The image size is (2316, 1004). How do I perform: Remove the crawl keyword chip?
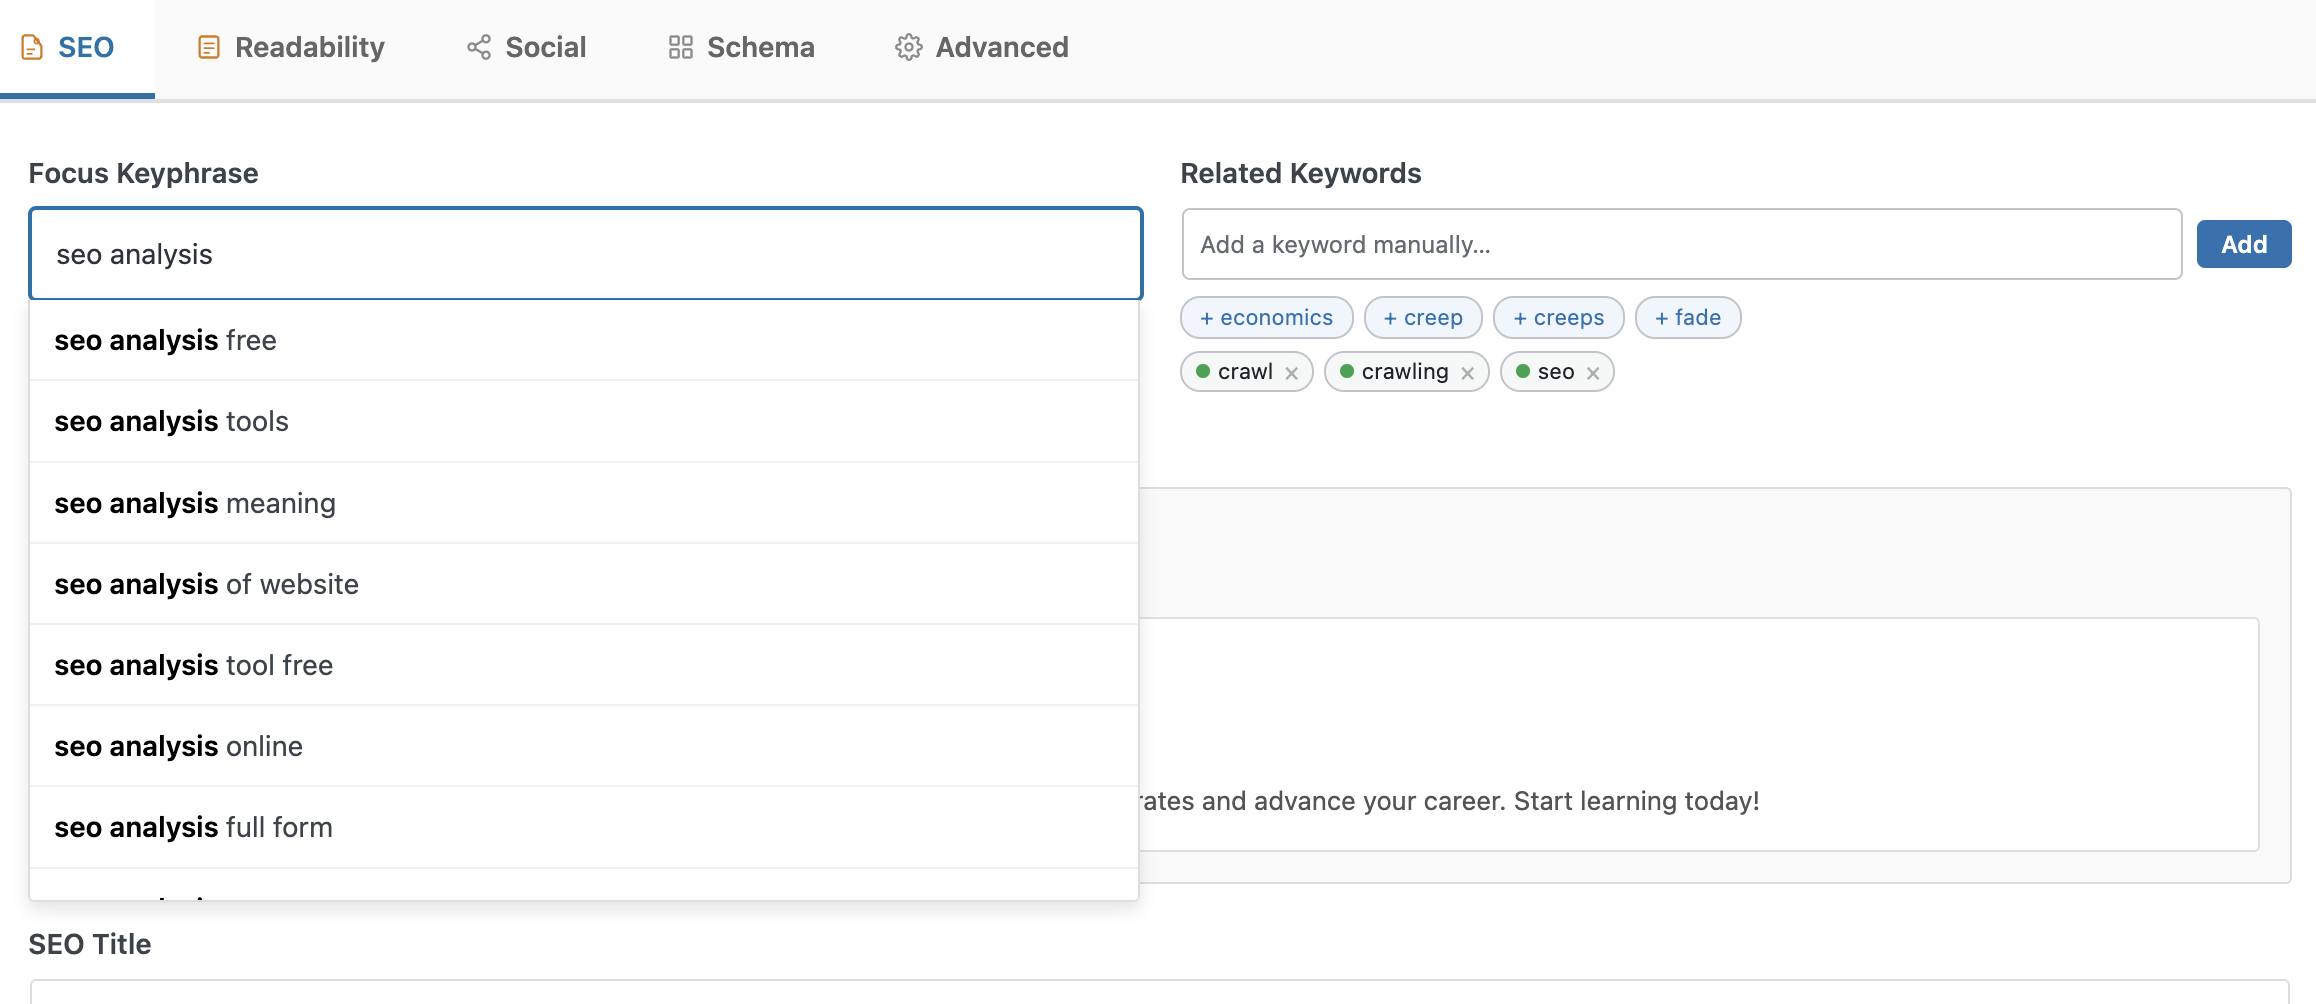(x=1292, y=371)
